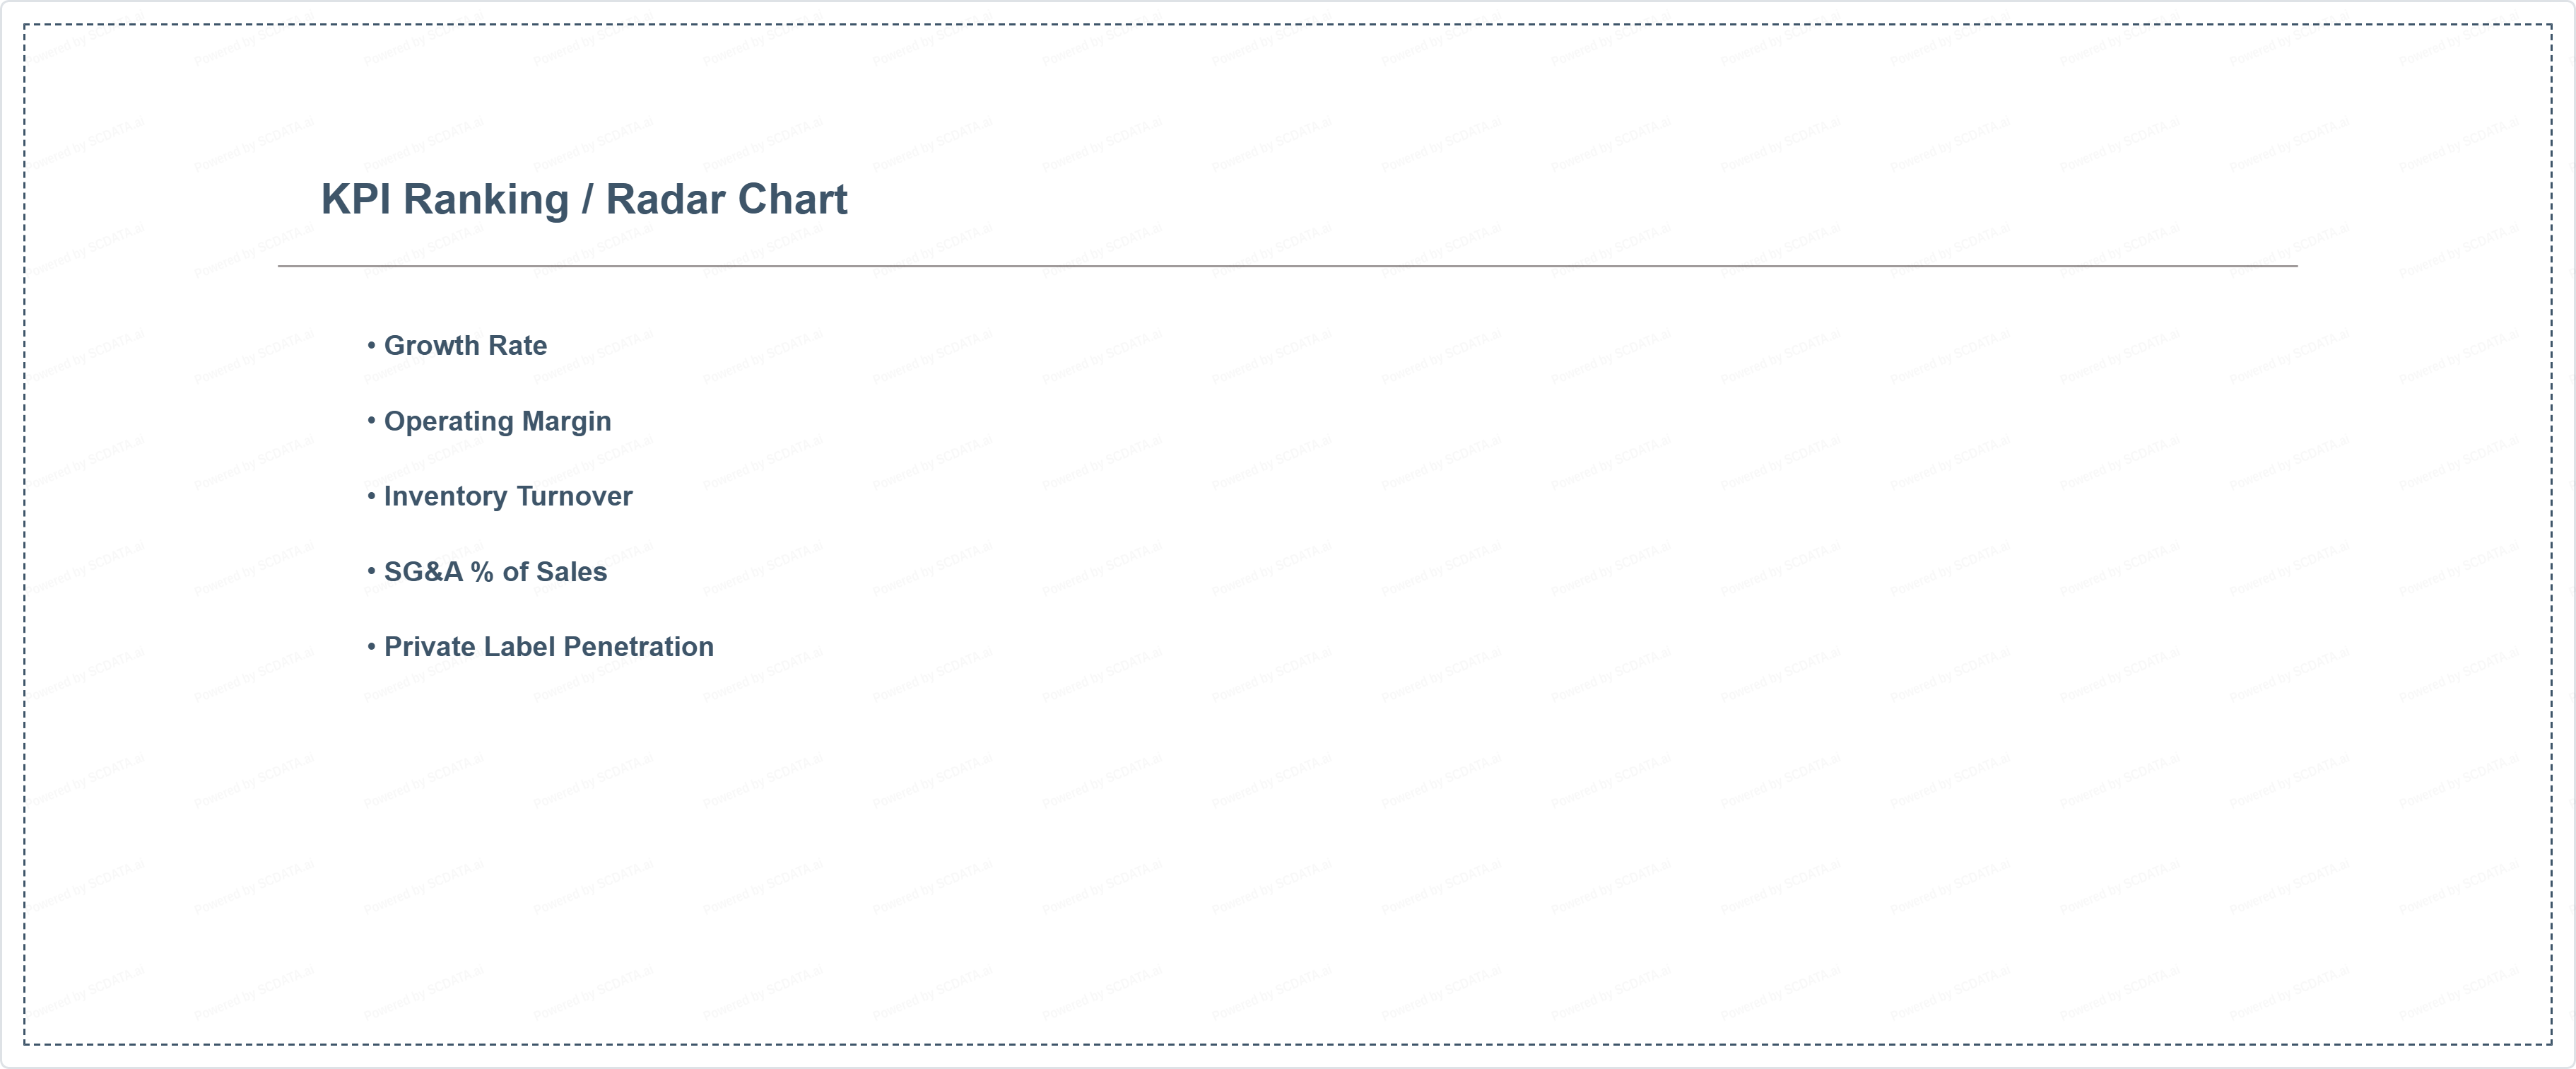Click the word "Ranking" in the title

(x=485, y=200)
